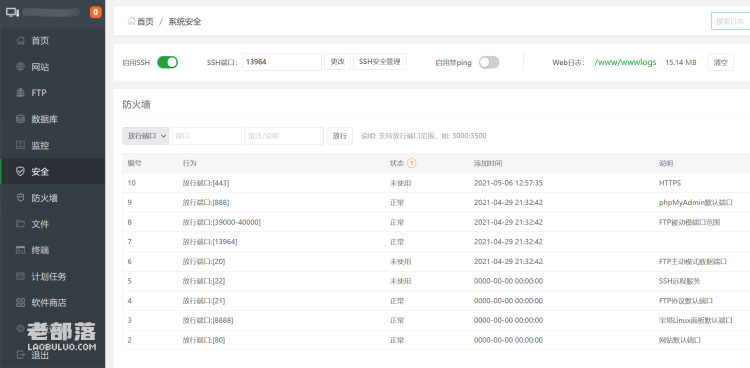
Task: Focus the SSH端口 field showing 13964
Action: click(282, 62)
